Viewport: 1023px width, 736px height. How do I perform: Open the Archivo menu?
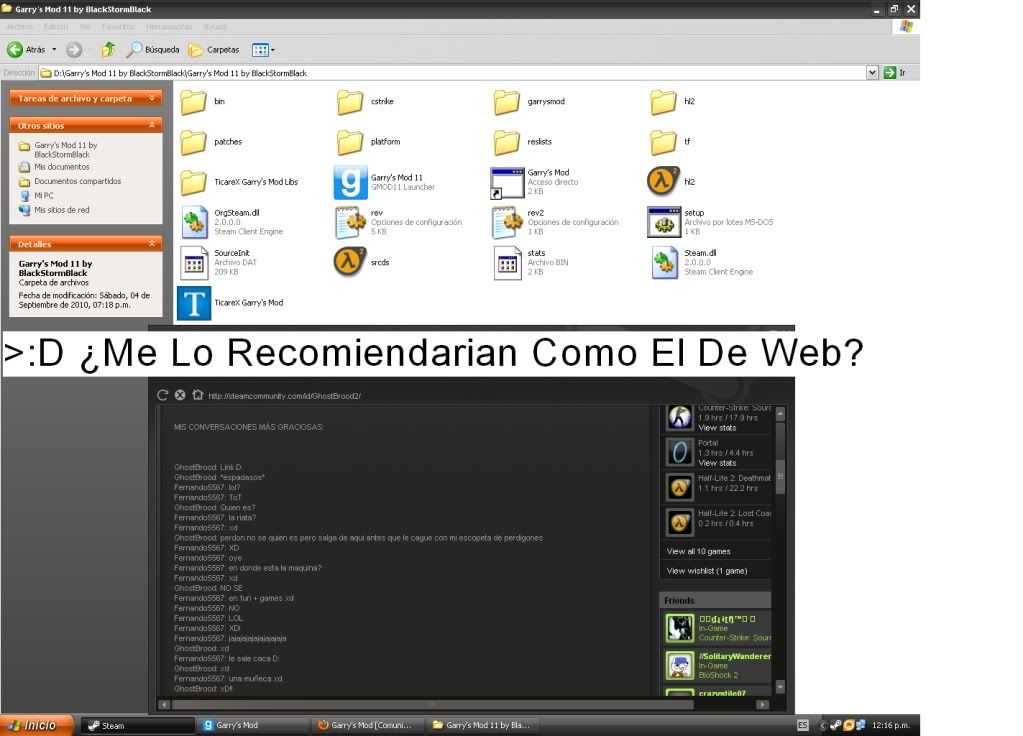point(20,27)
